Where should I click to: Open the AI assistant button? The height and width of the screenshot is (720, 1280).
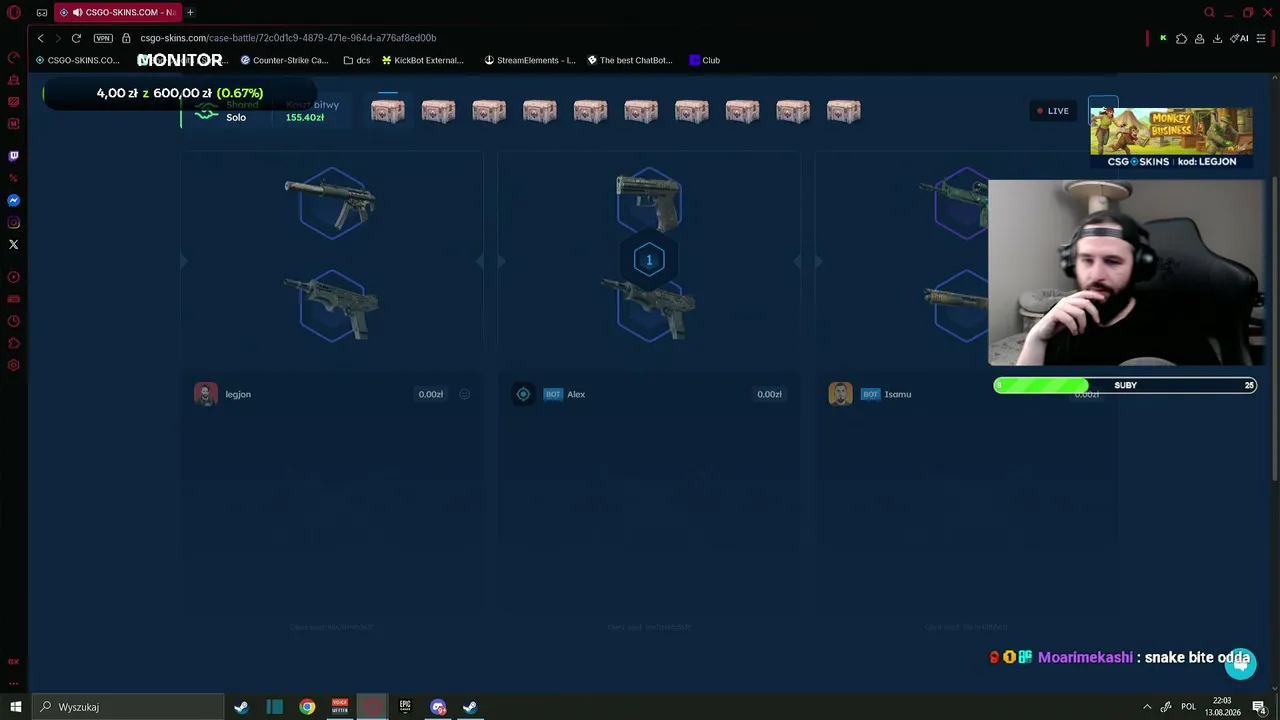1240,38
